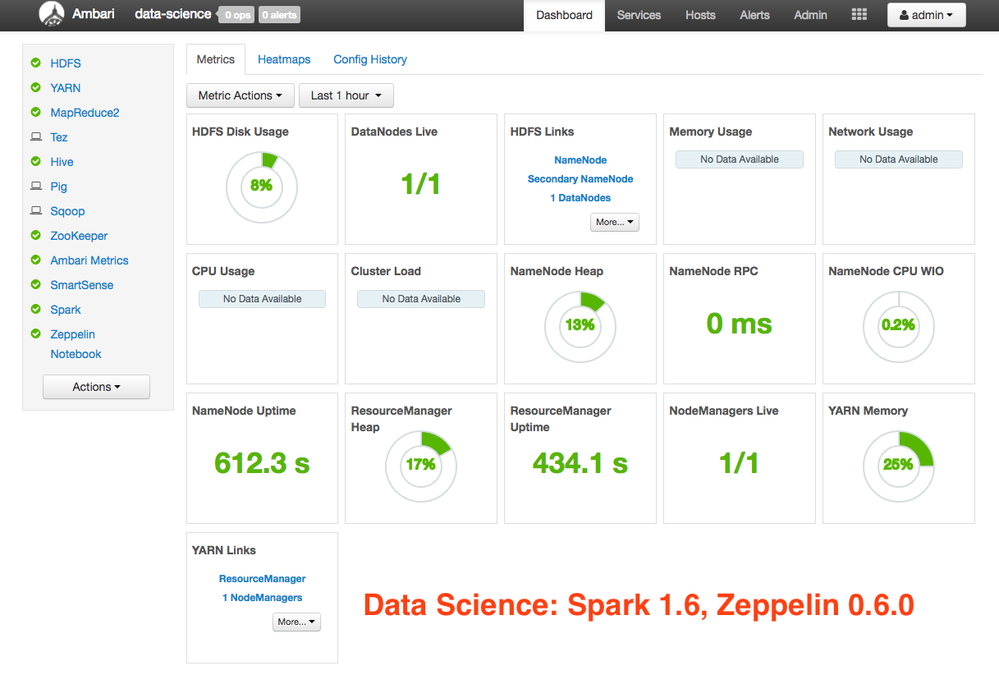This screenshot has height=699, width=999.
Task: Click the green check icon next to YARN
Action: pyautogui.click(x=38, y=88)
